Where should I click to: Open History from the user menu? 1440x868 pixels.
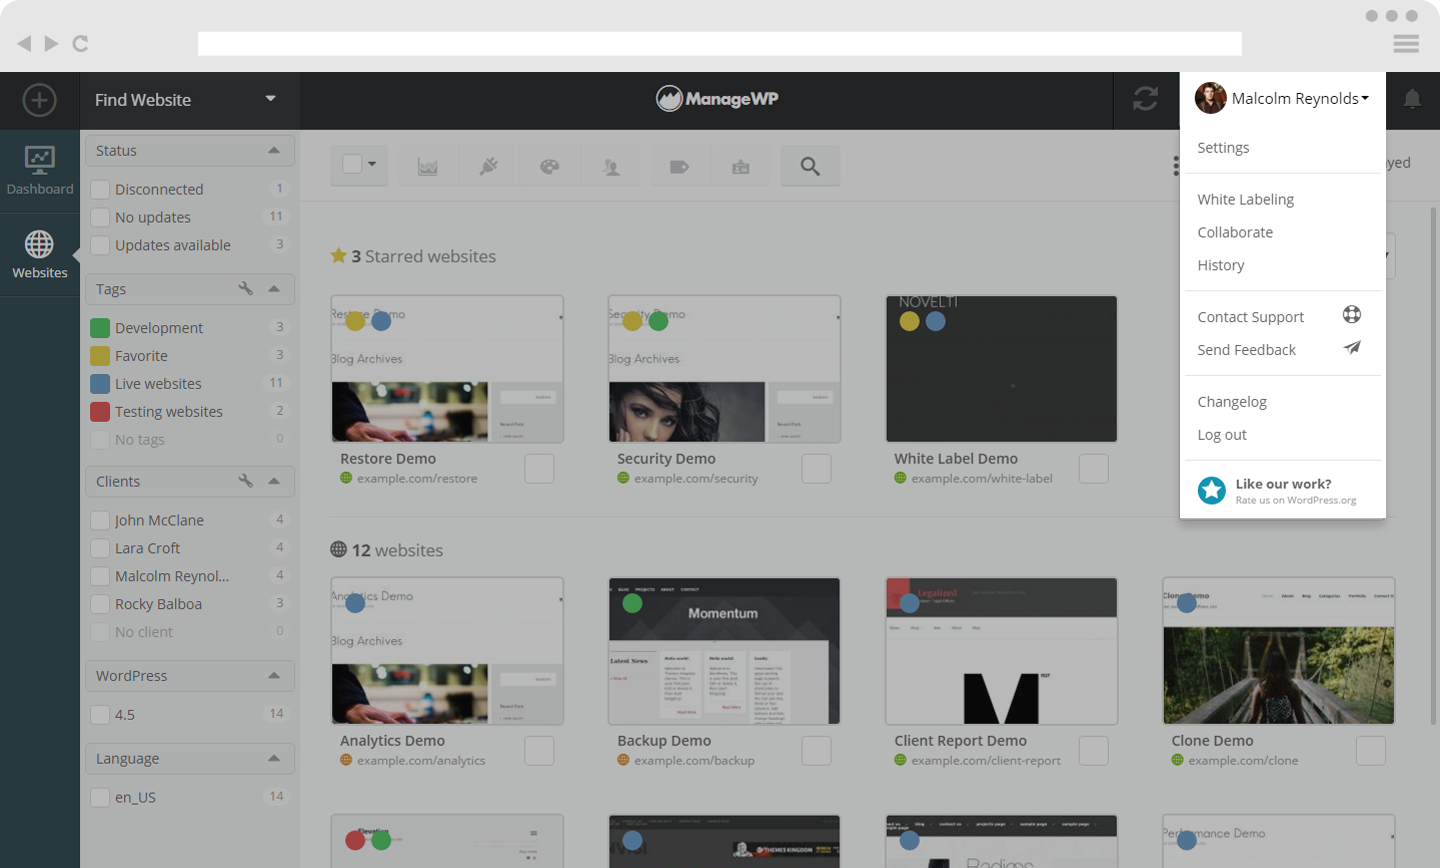1221,265
